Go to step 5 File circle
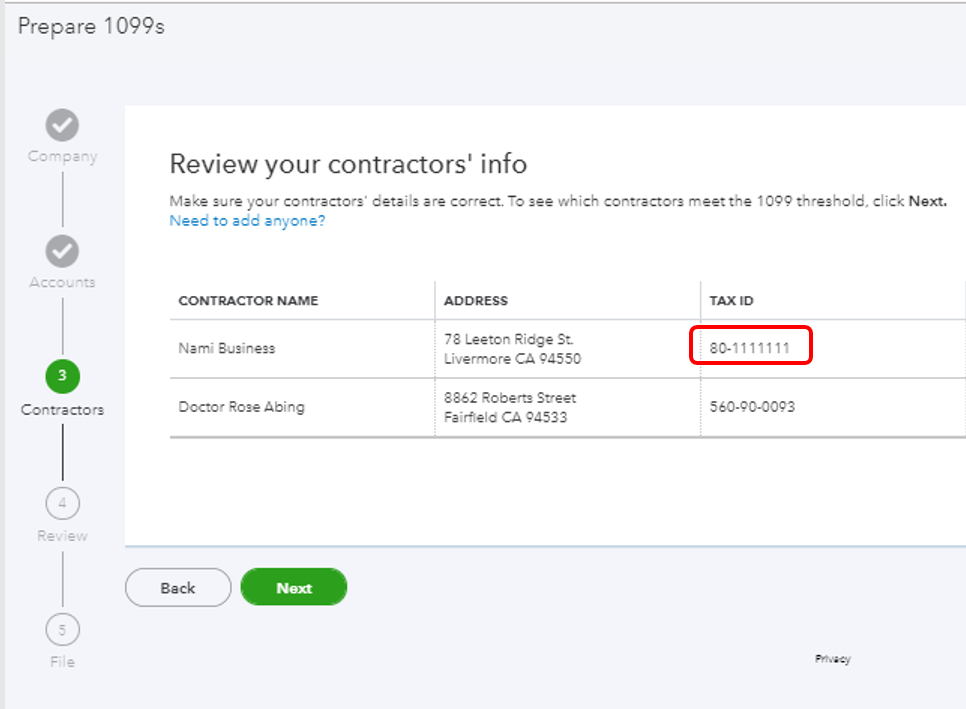 (62, 629)
